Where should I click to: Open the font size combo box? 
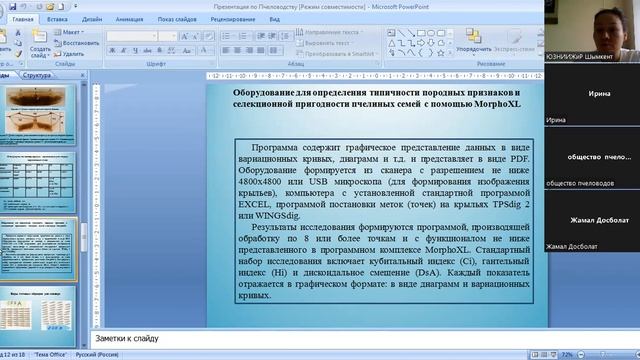click(168, 36)
